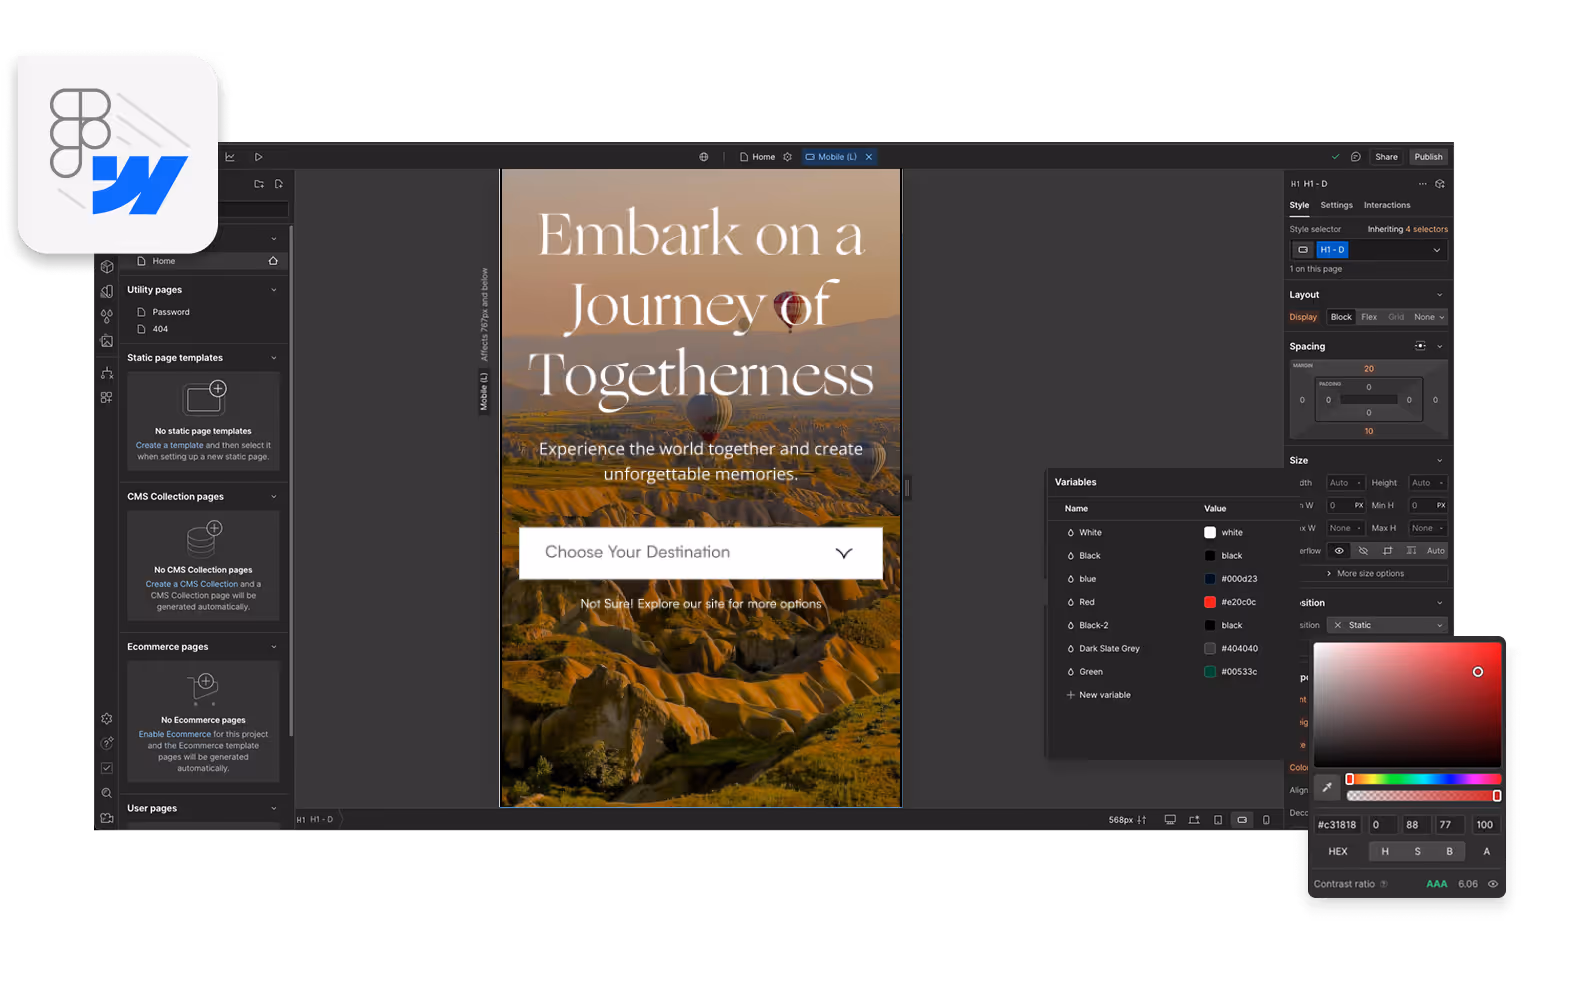Image resolution: width=1582 pixels, height=990 pixels.
Task: Open the video tutorials icon at the sidebar bottom
Action: tap(107, 818)
